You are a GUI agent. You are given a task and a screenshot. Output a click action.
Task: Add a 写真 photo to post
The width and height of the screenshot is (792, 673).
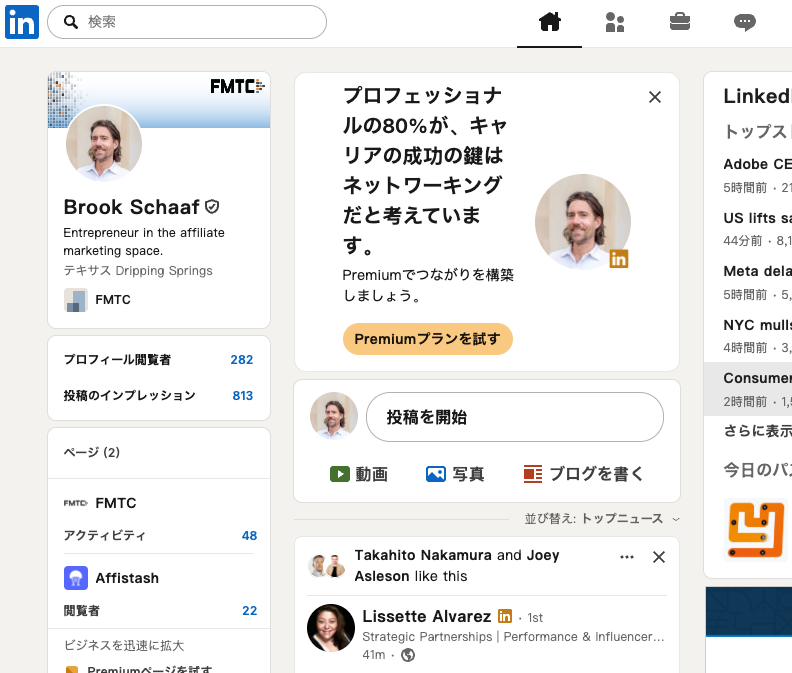pyautogui.click(x=455, y=474)
